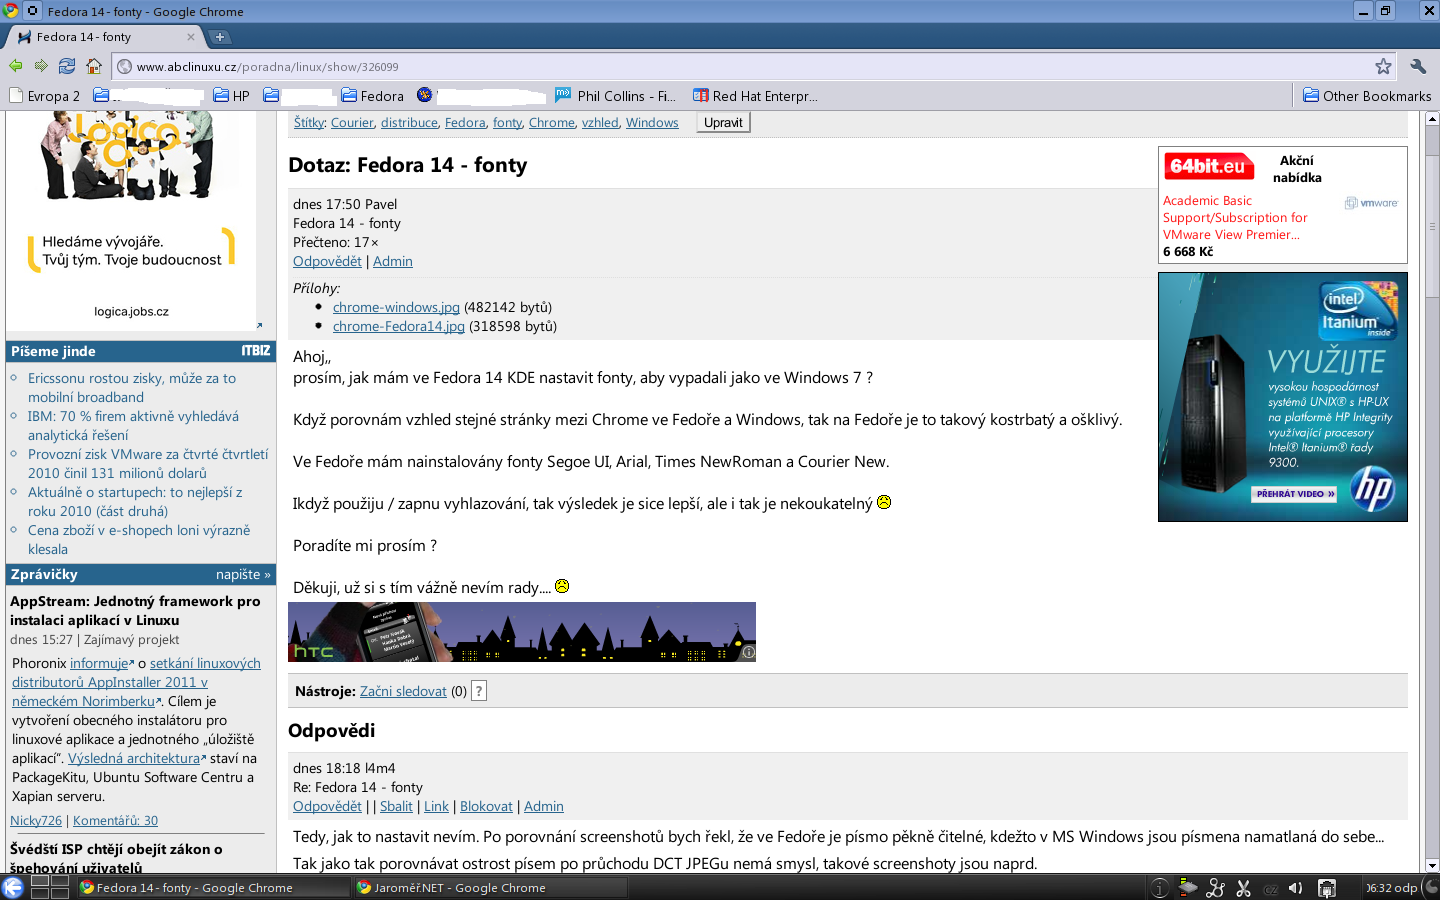Open the Chrome wrench menu
The image size is (1440, 900).
(1418, 66)
